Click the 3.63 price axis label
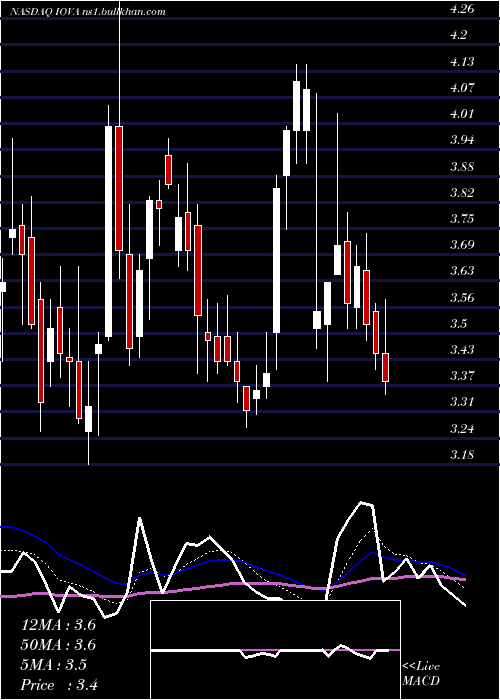 pos(462,271)
